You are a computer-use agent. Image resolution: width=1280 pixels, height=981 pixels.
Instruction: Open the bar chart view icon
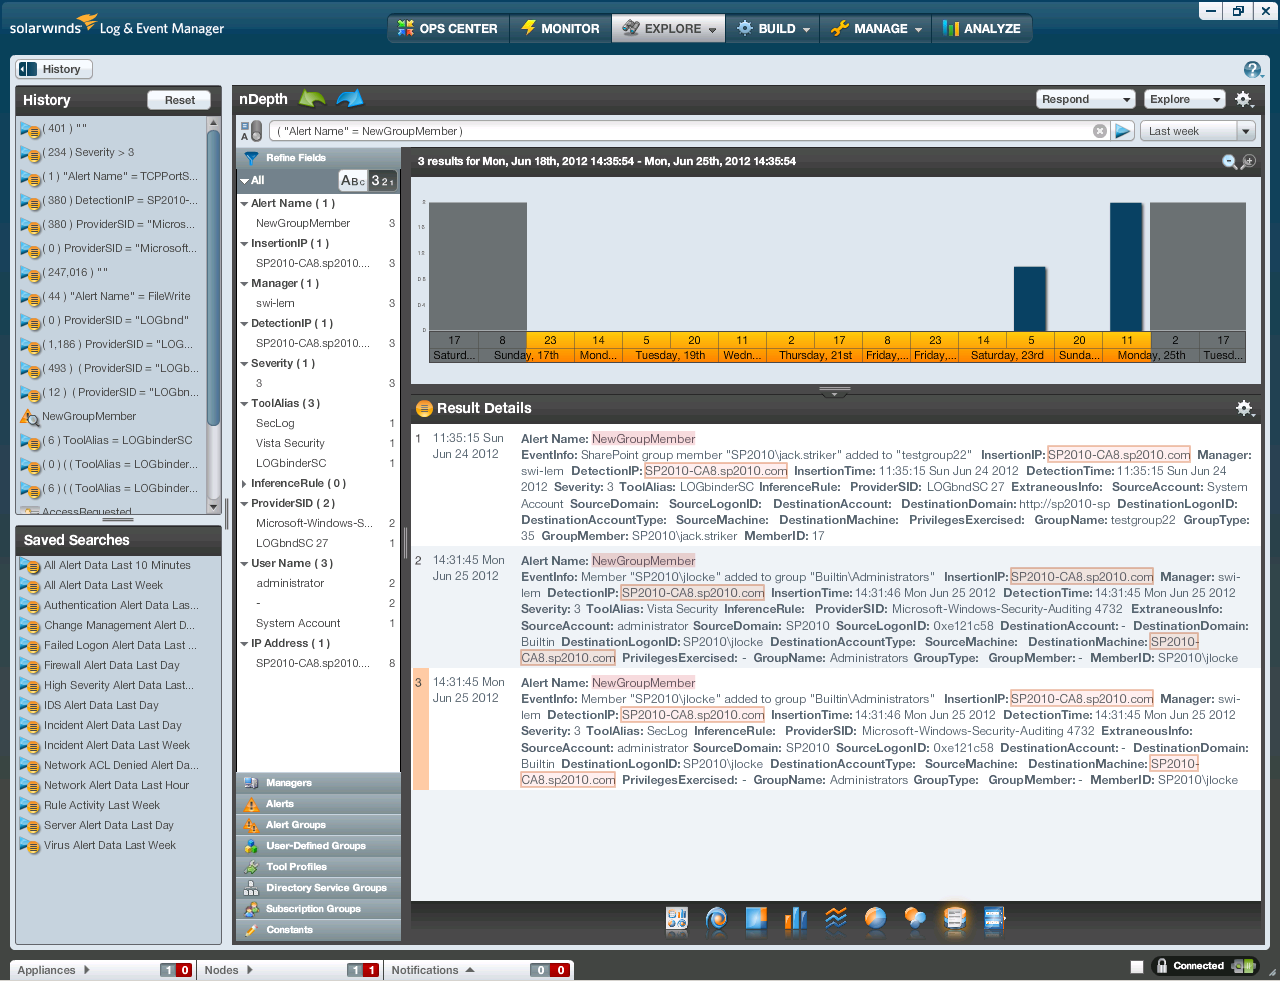[796, 919]
